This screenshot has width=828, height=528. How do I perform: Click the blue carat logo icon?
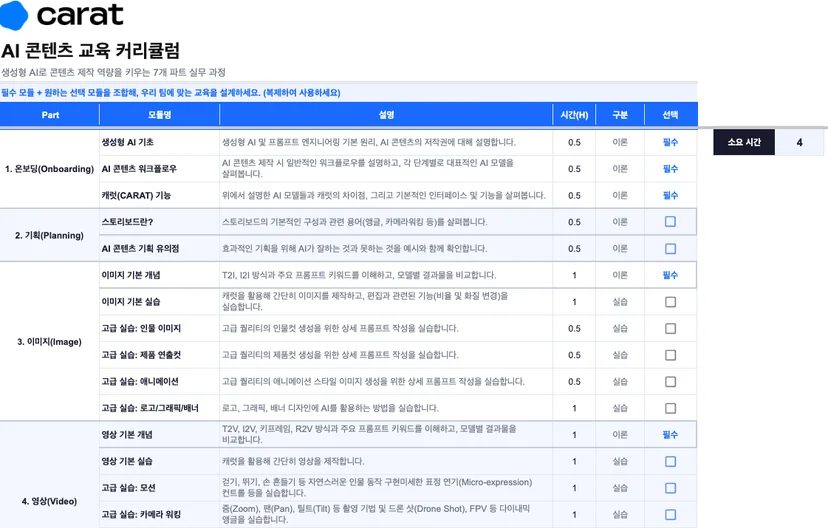tap(14, 15)
